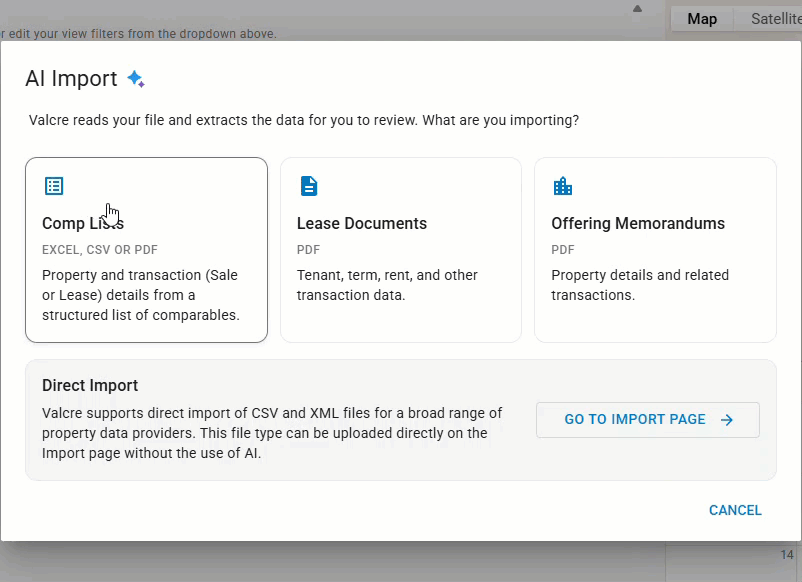
Task: Choose the Offering Memorandums import option
Action: (655, 250)
